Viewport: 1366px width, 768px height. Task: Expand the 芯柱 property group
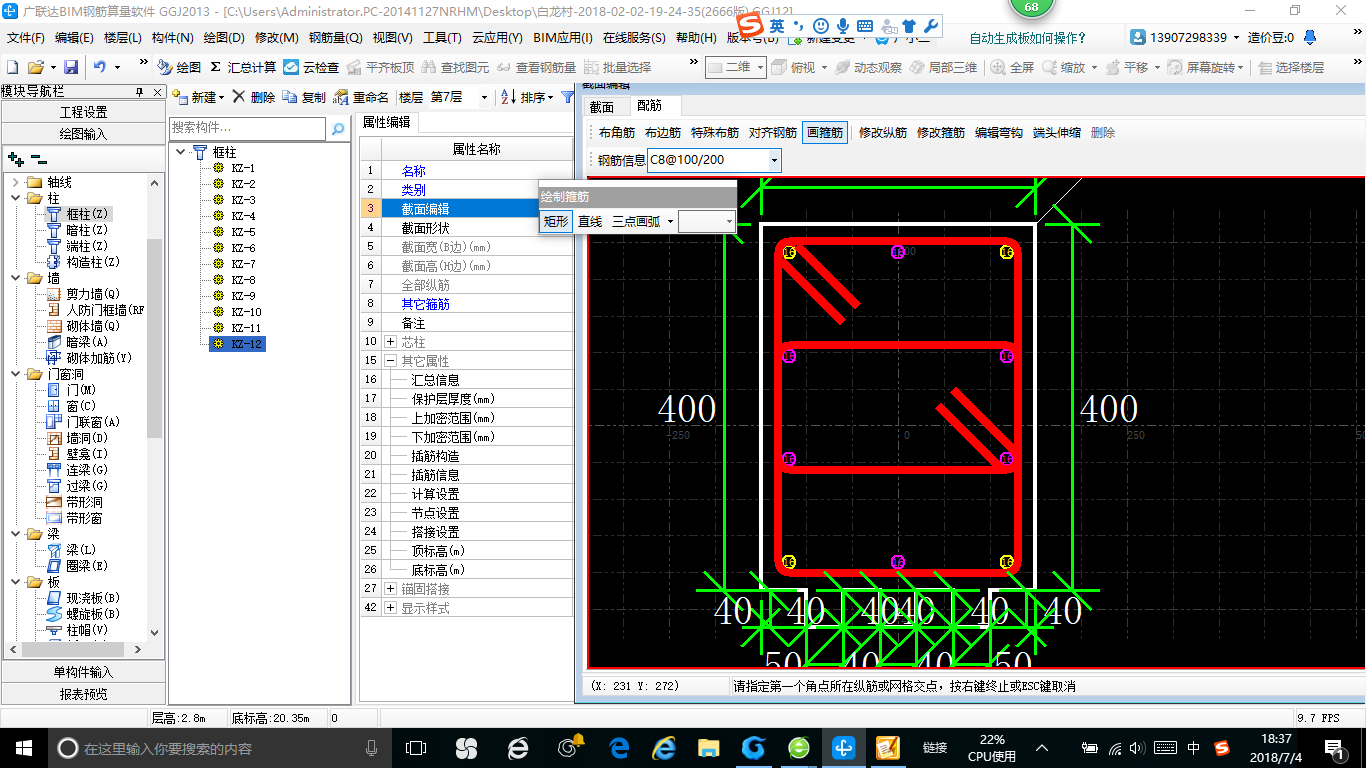click(390, 342)
